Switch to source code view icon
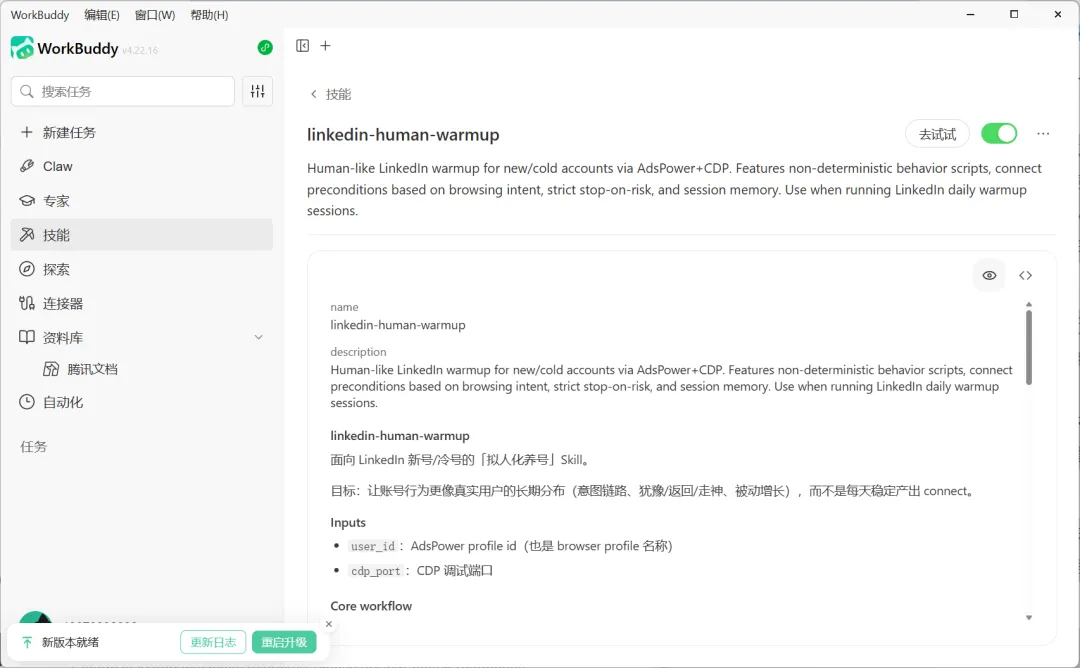The image size is (1080, 668). coord(1026,275)
